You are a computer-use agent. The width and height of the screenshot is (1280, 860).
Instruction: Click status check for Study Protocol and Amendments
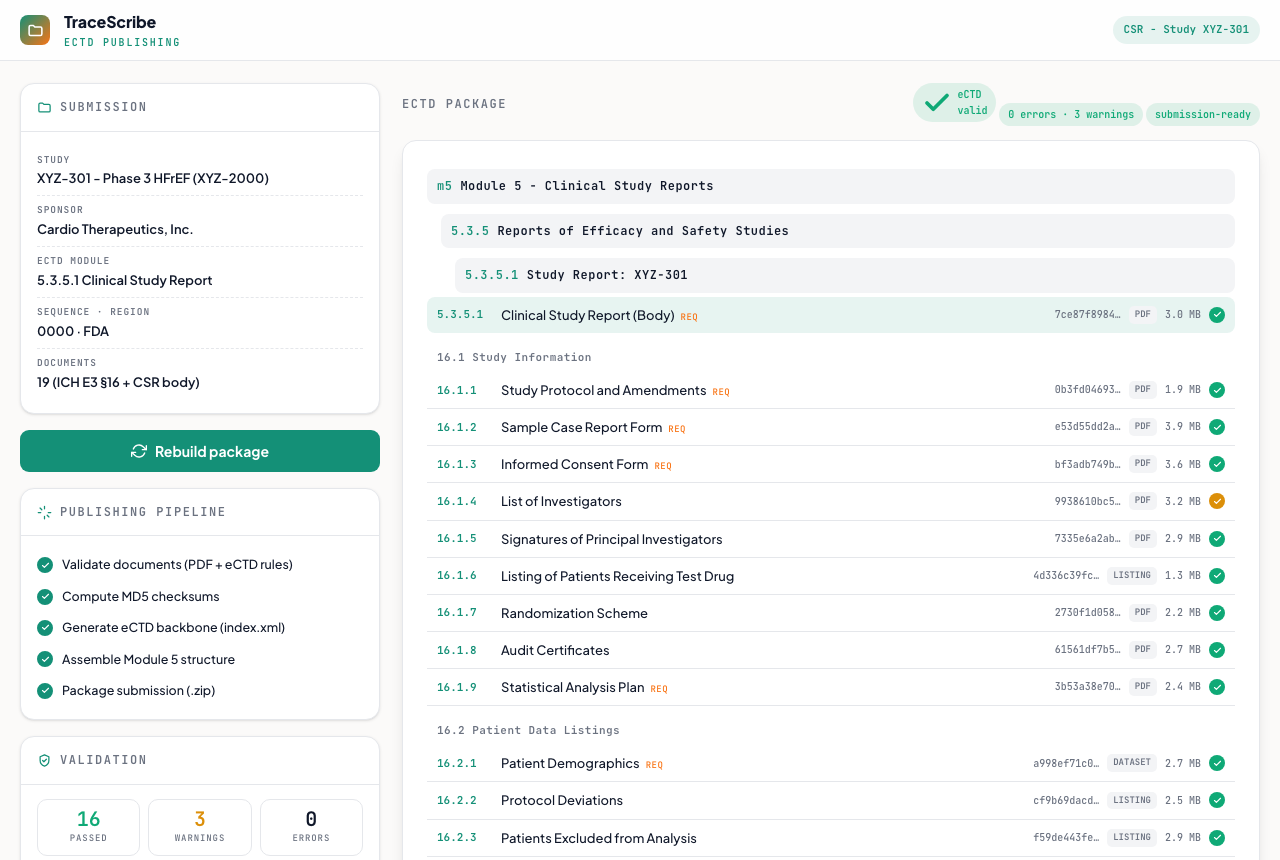coord(1217,390)
